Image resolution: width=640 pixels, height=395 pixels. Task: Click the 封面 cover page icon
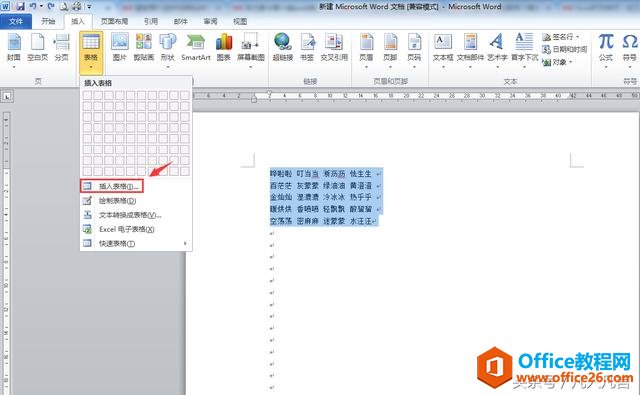point(14,42)
